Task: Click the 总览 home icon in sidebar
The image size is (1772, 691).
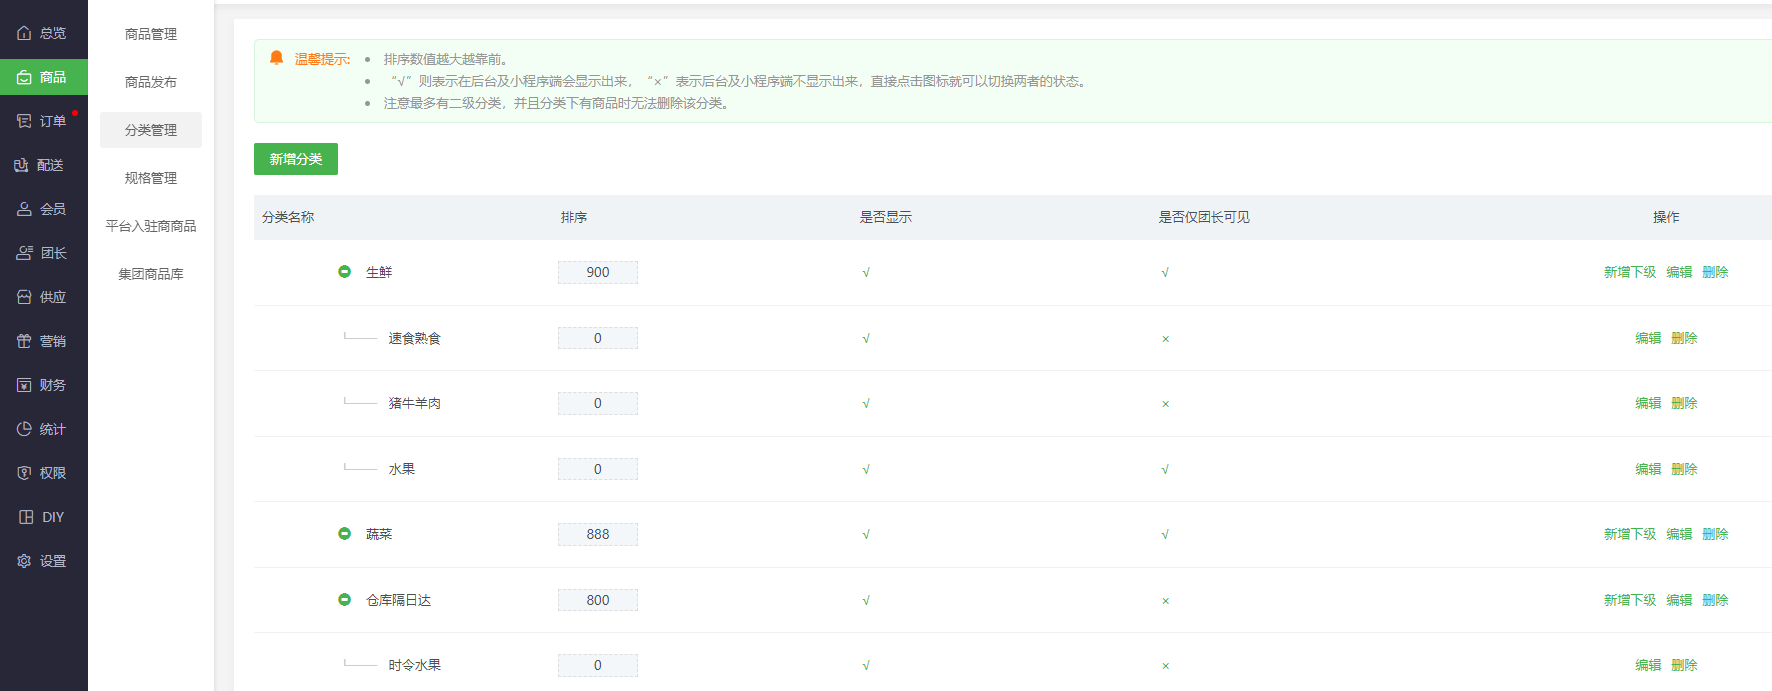Action: [24, 33]
